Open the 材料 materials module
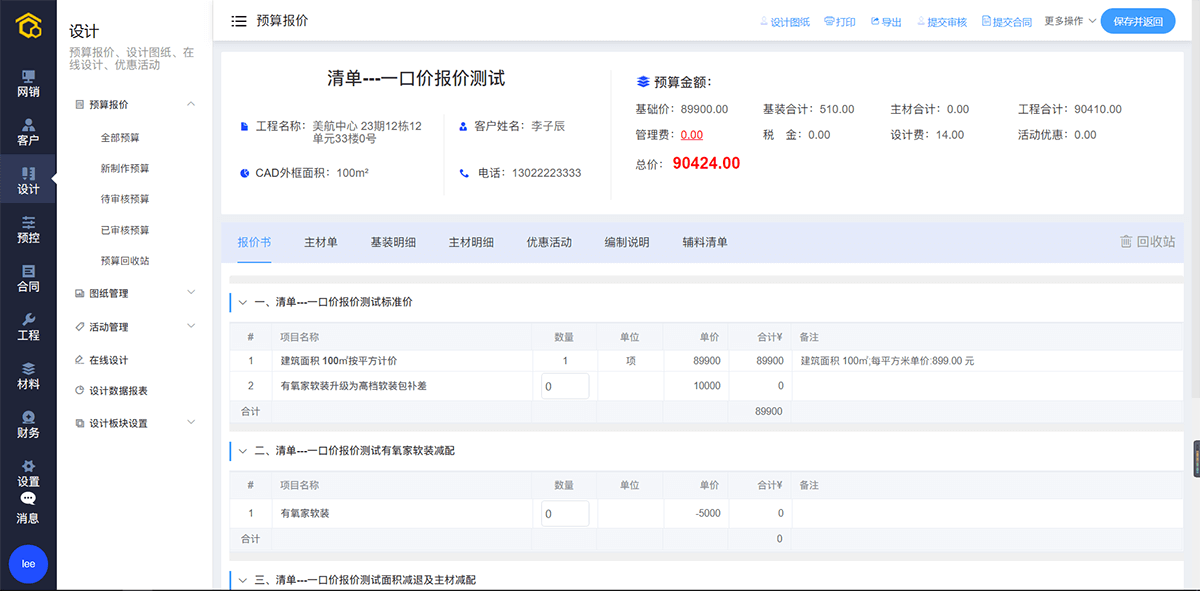Screen dimensions: 1200x591 tap(28, 376)
